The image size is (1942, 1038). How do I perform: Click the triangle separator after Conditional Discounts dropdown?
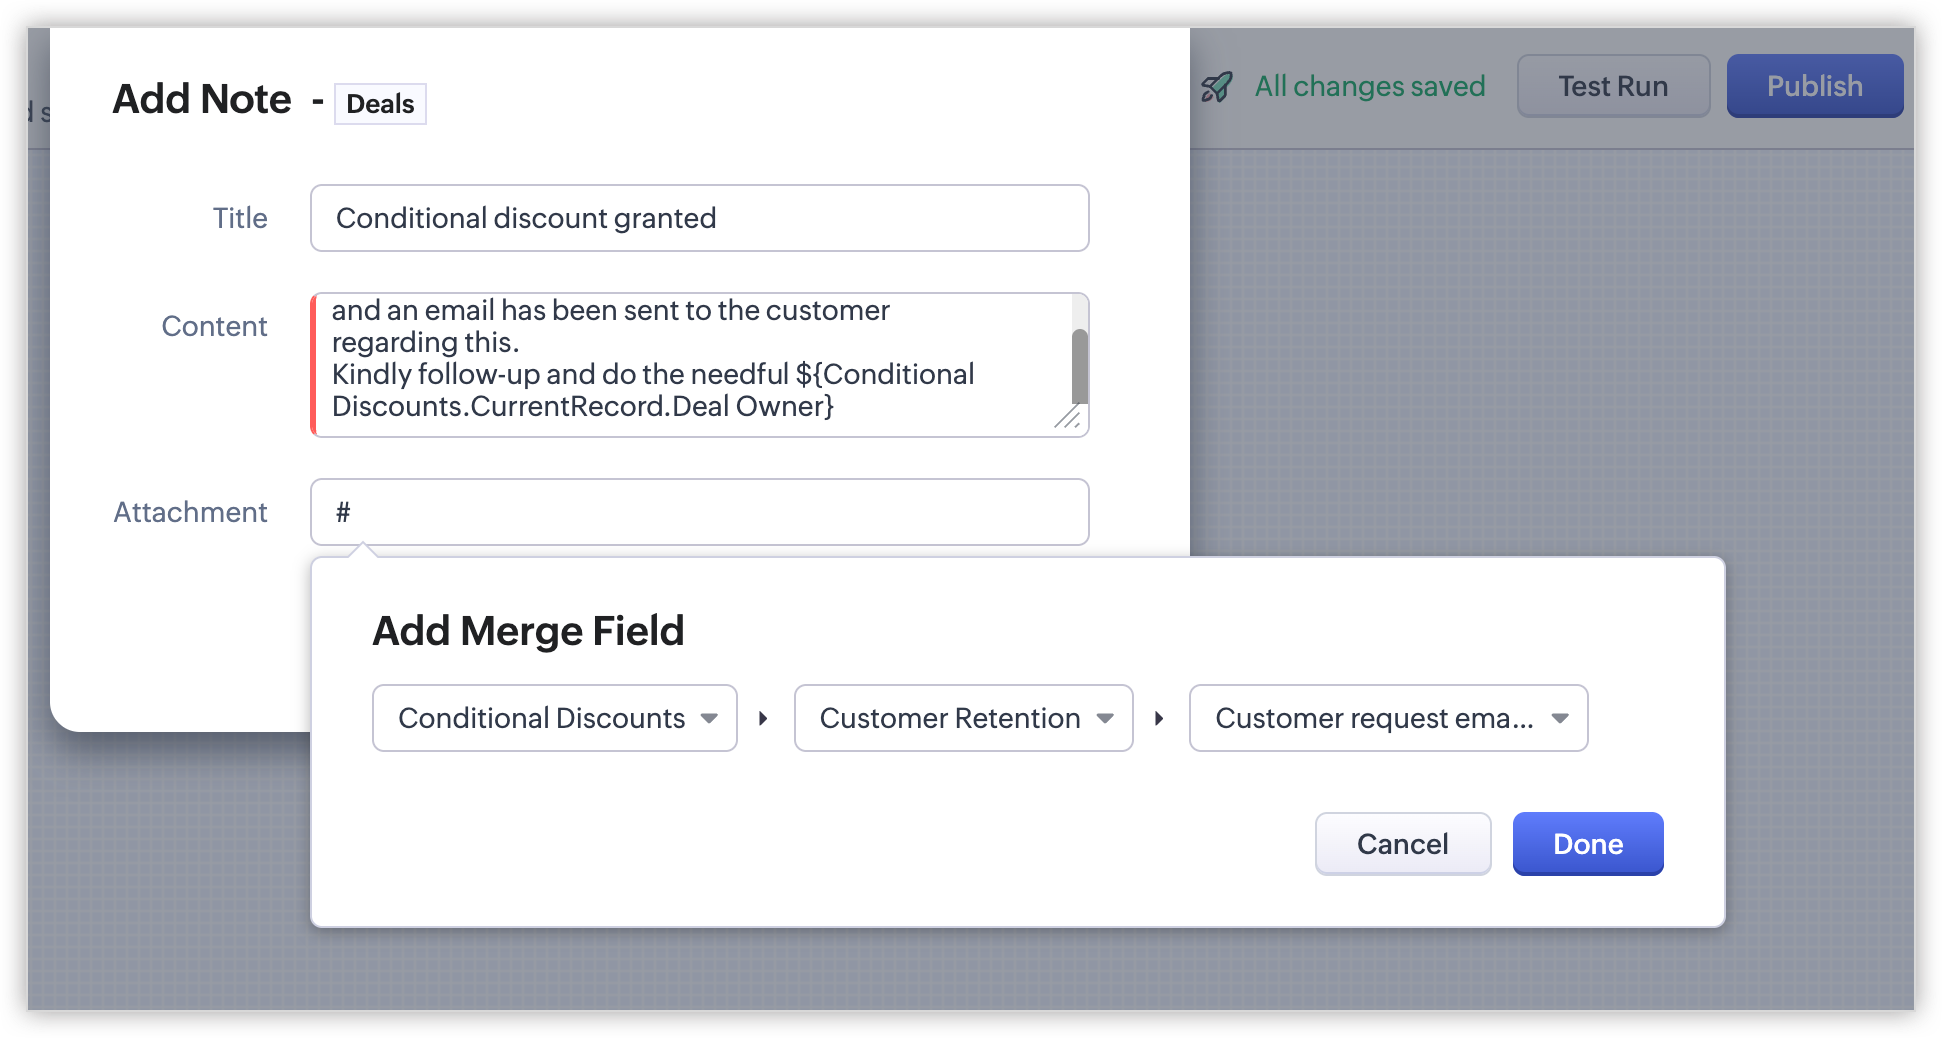(x=763, y=718)
